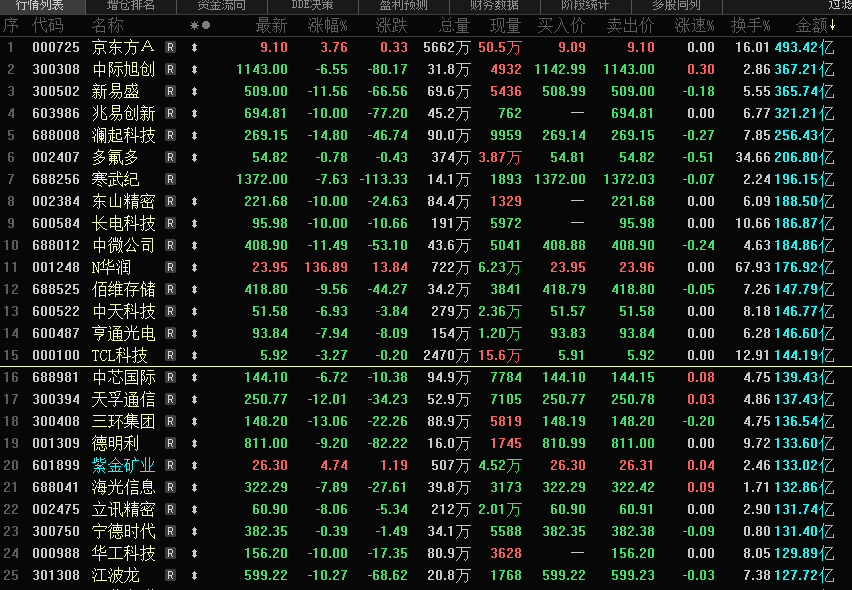Image resolution: width=852 pixels, height=590 pixels.
Task: Click volume 5662万 for 京东方A
Action: click(446, 48)
